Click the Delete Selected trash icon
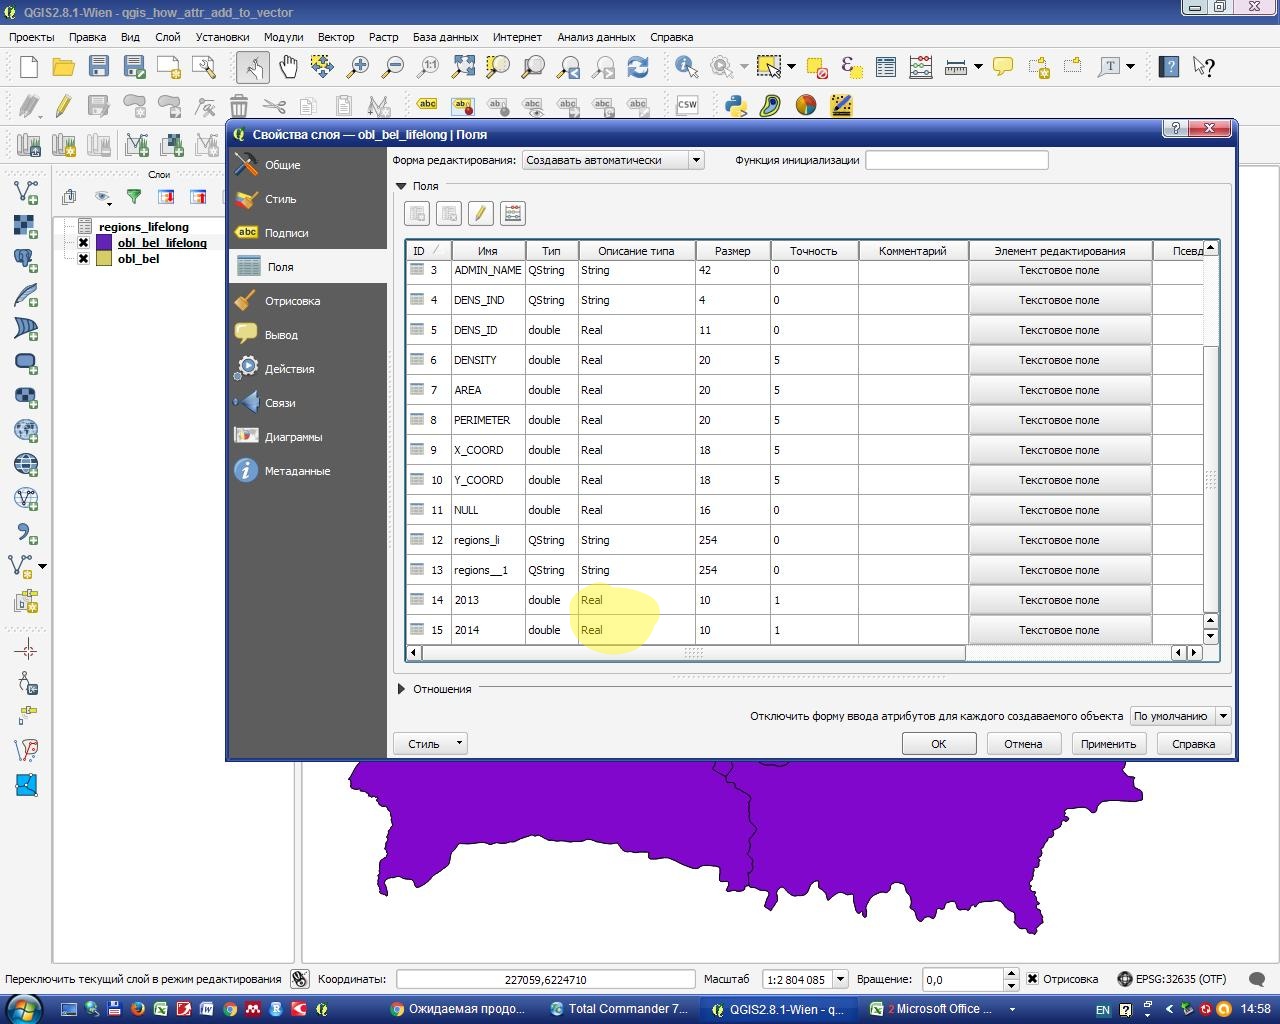Image resolution: width=1280 pixels, height=1024 pixels. click(x=239, y=105)
